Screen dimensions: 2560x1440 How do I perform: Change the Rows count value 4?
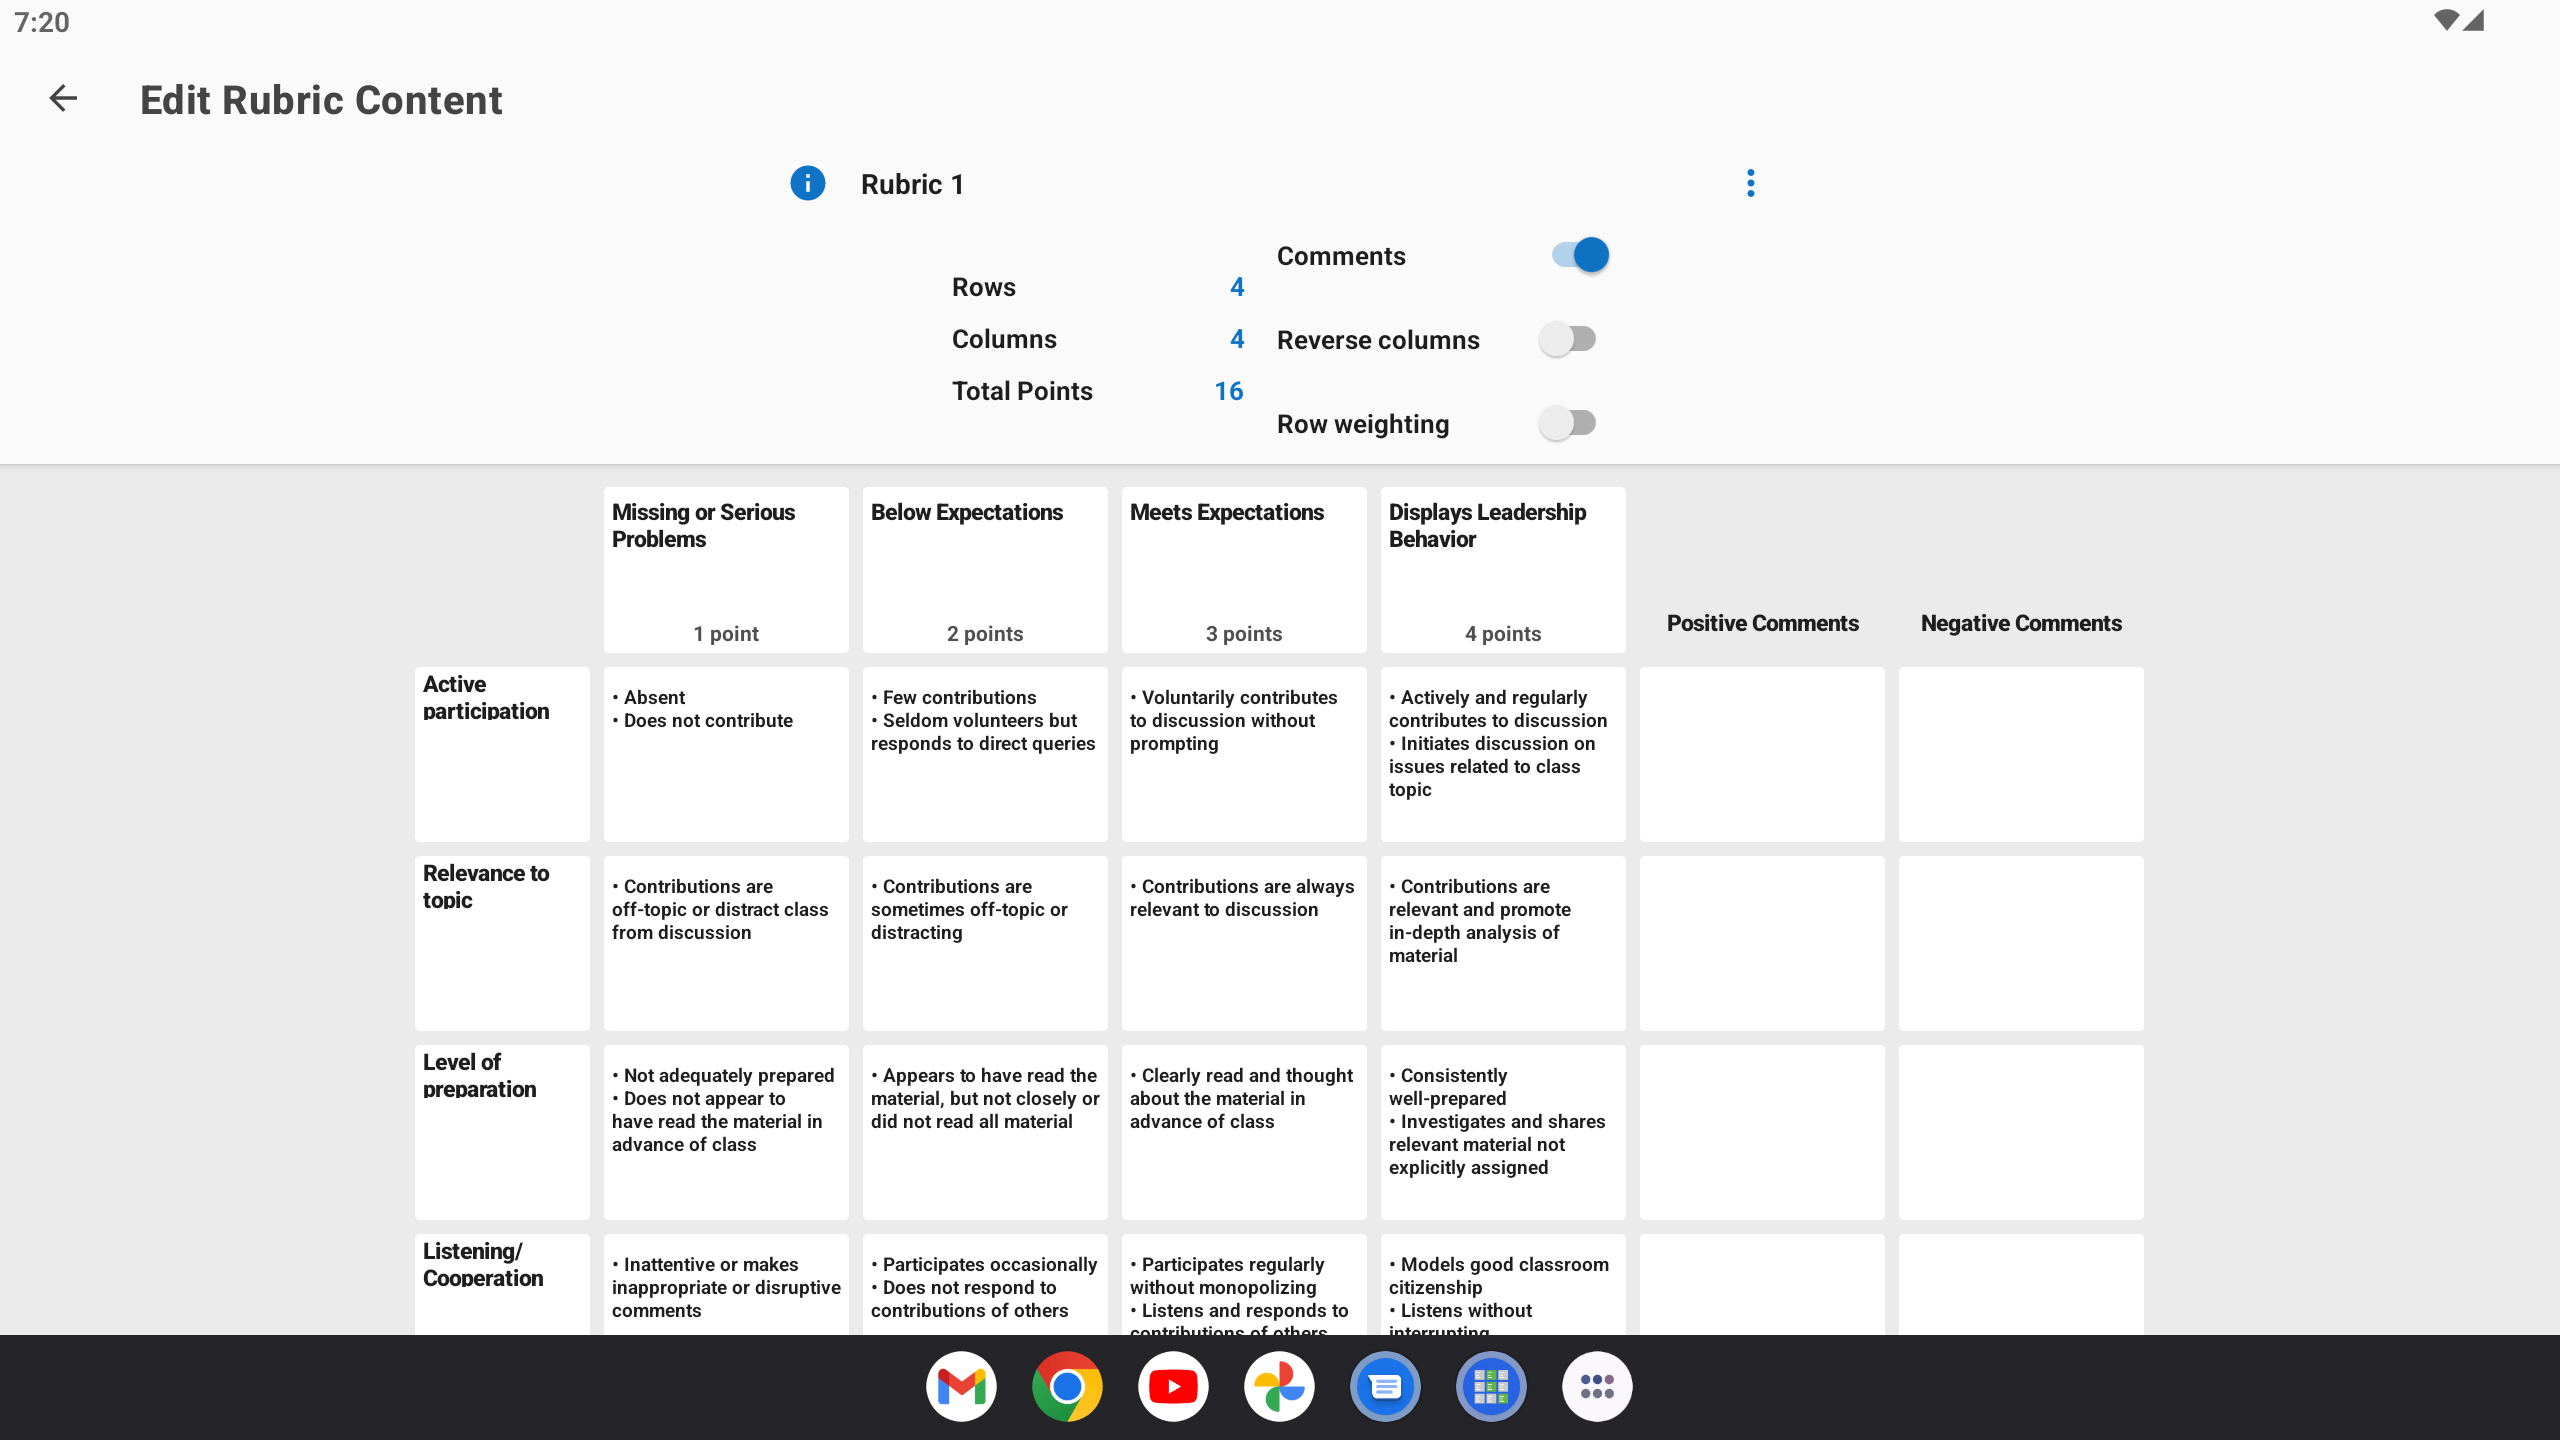[1237, 287]
